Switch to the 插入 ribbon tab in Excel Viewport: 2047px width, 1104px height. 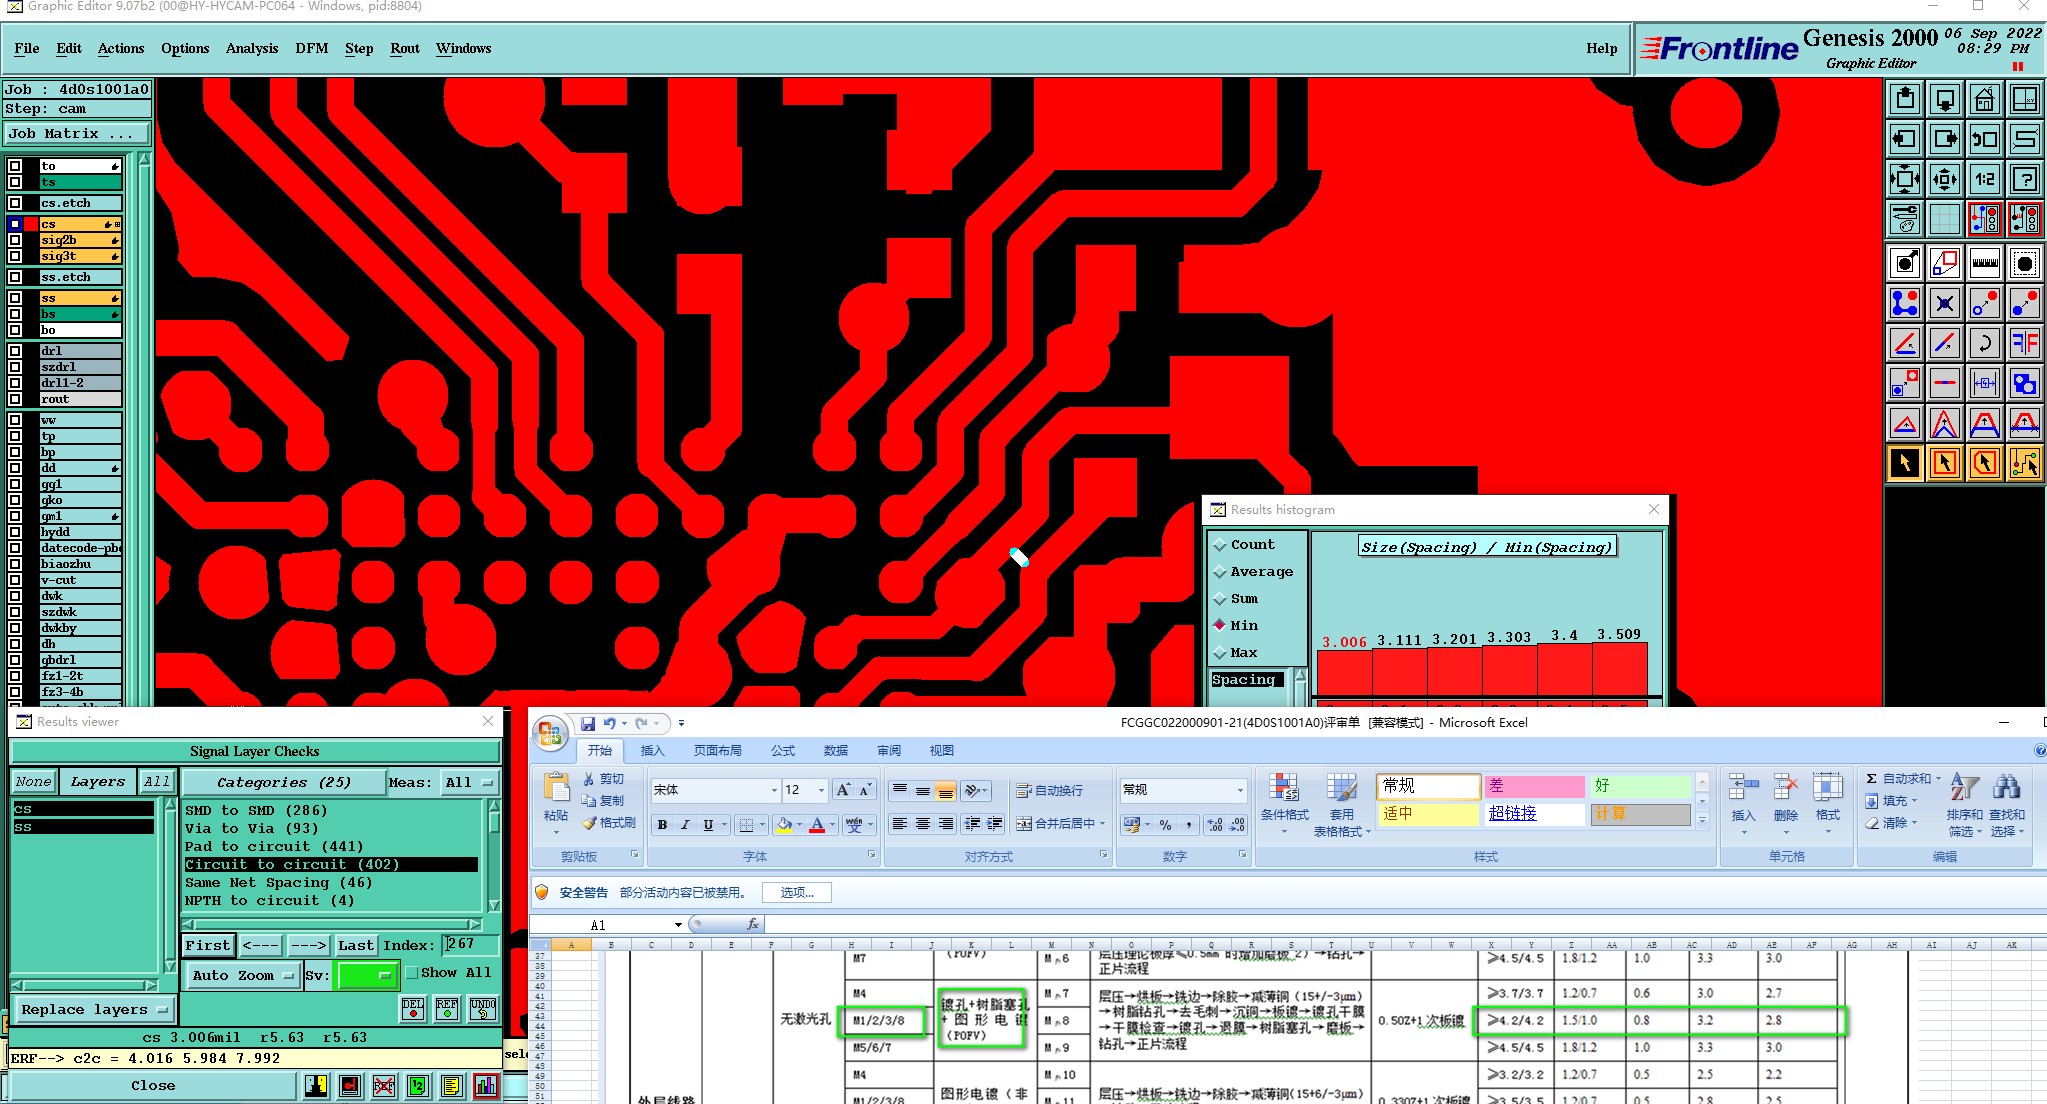point(652,751)
